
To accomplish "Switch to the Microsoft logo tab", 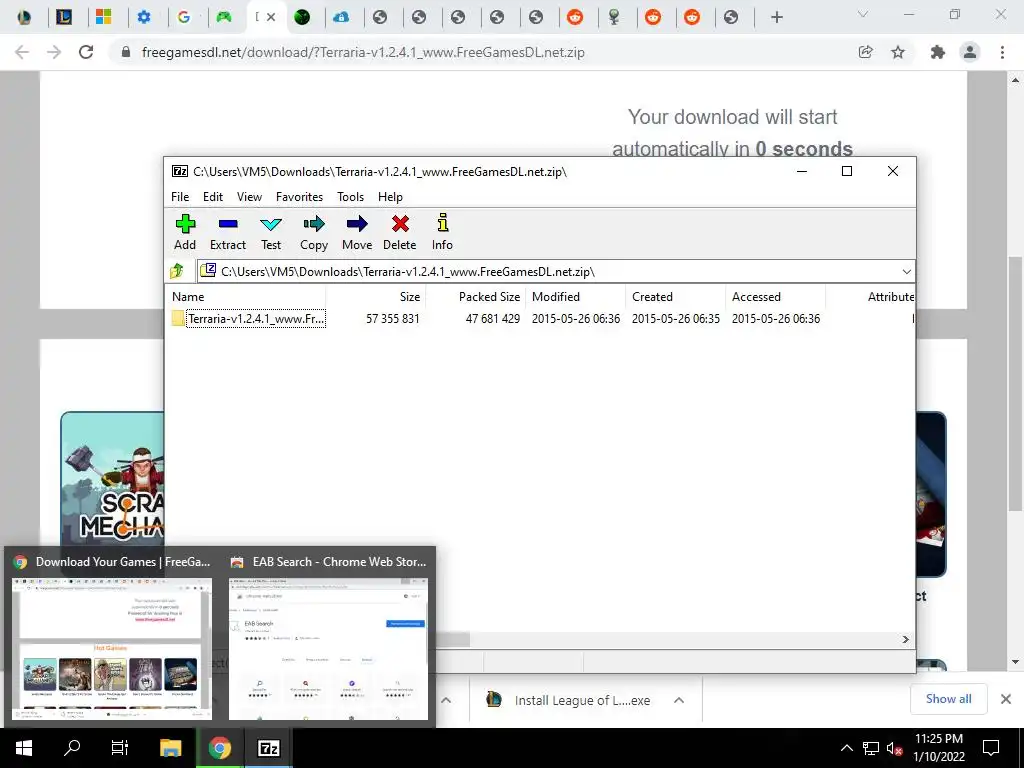I will click(x=103, y=17).
